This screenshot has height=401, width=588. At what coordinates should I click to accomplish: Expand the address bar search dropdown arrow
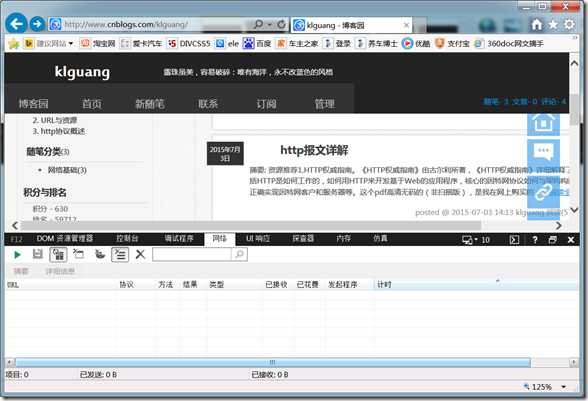[x=270, y=25]
